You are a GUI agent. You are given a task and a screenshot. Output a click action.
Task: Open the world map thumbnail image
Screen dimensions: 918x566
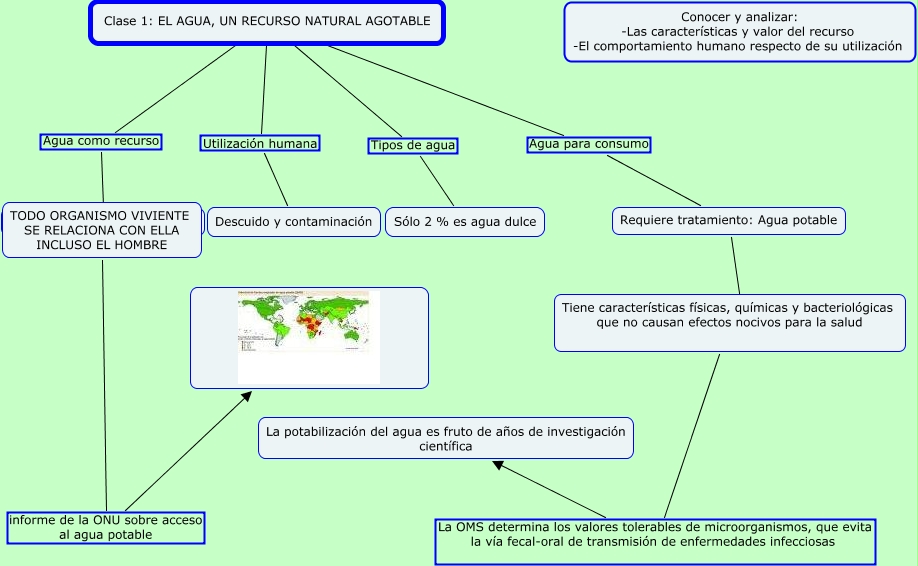(x=309, y=337)
